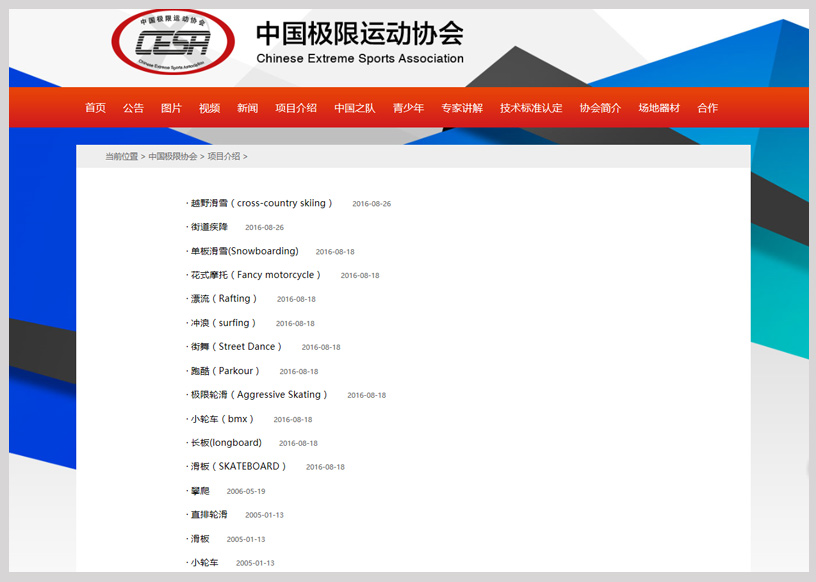Click the Parkour 跑酷 article link

pyautogui.click(x=222, y=370)
